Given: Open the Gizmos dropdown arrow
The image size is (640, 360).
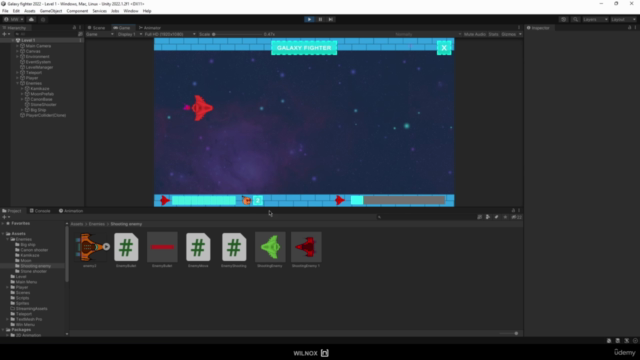Looking at the screenshot, I should click(x=520, y=34).
